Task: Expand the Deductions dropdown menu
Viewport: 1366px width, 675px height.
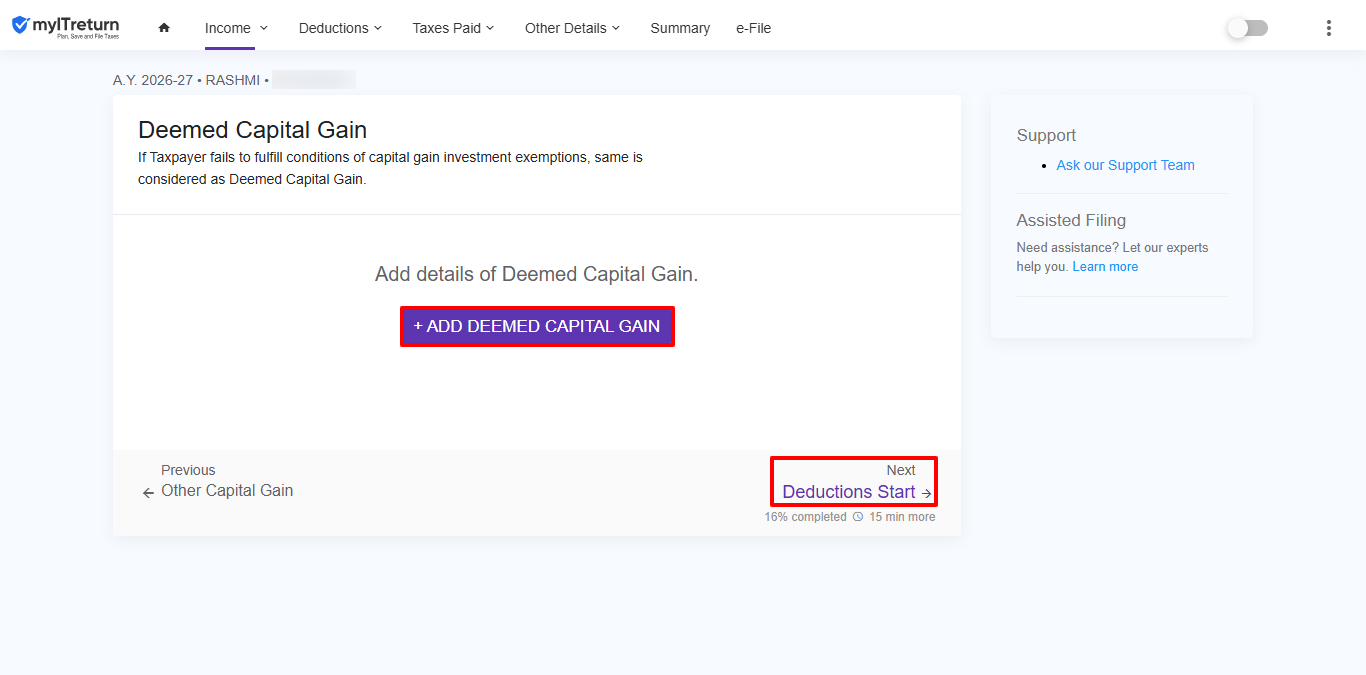Action: click(340, 28)
